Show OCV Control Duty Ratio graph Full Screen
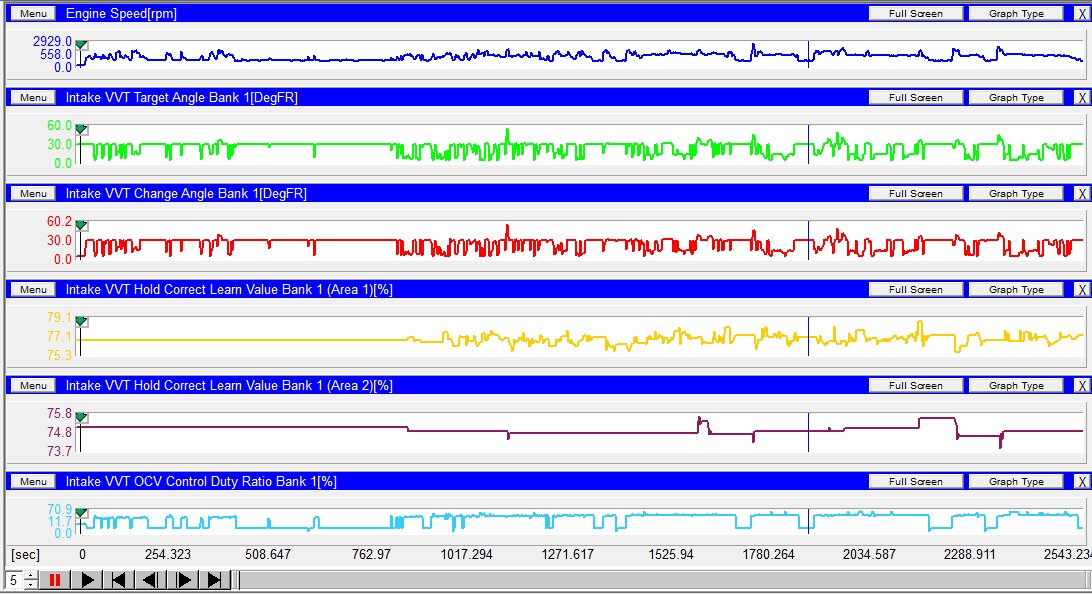Screen dimensions: 1092x595 [916, 481]
